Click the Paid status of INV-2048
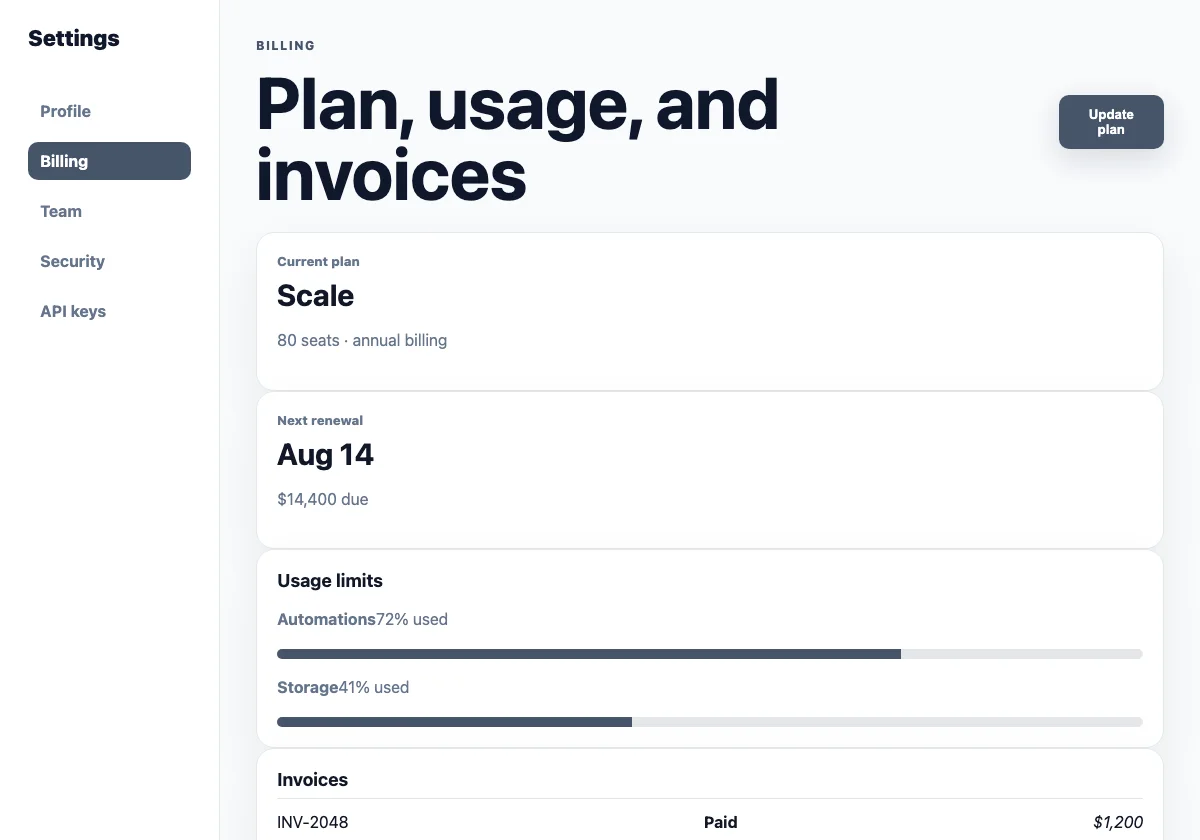This screenshot has width=1200, height=840. click(x=720, y=823)
